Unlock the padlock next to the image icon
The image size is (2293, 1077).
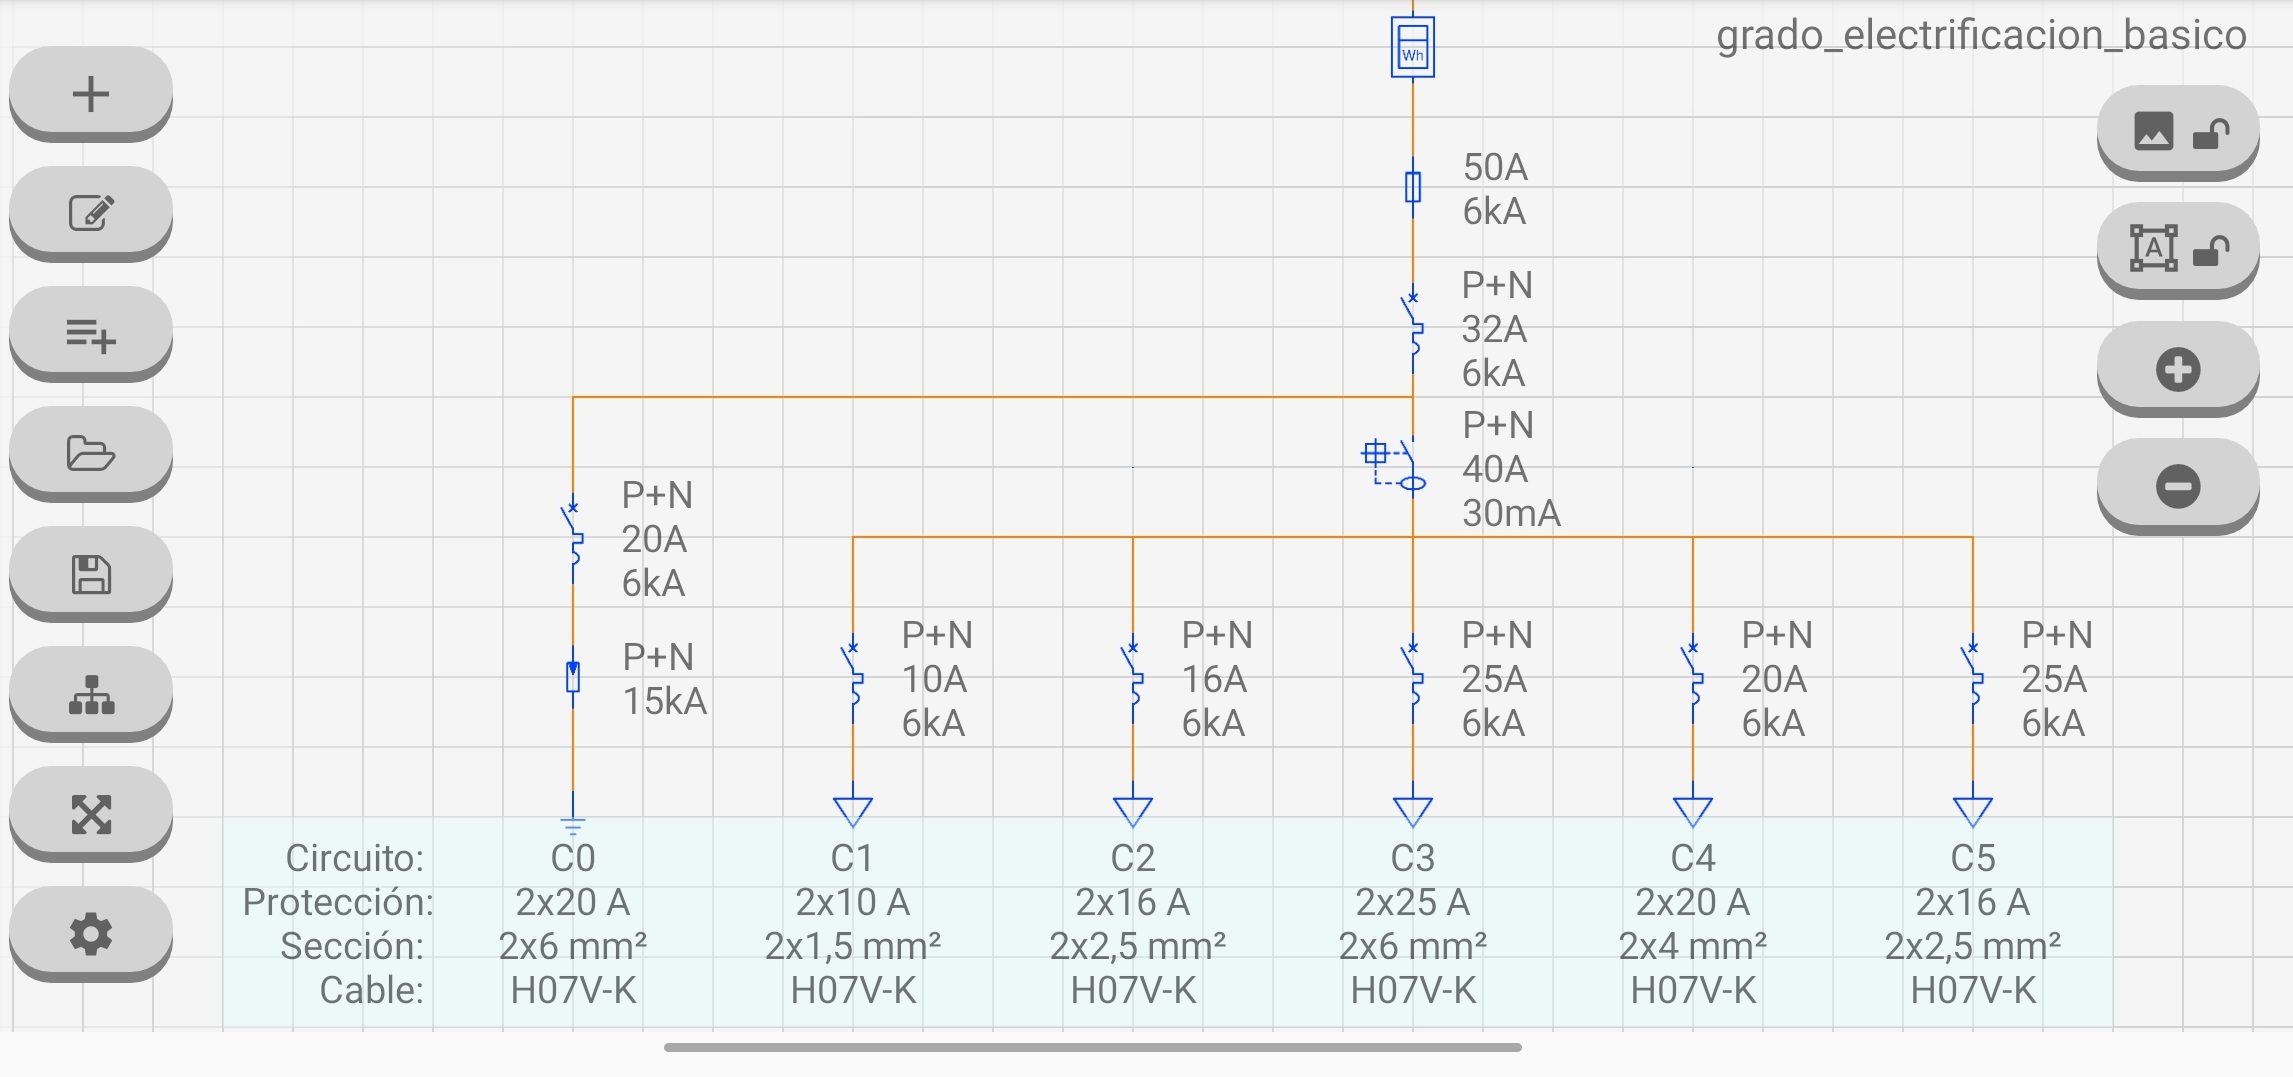click(2212, 133)
